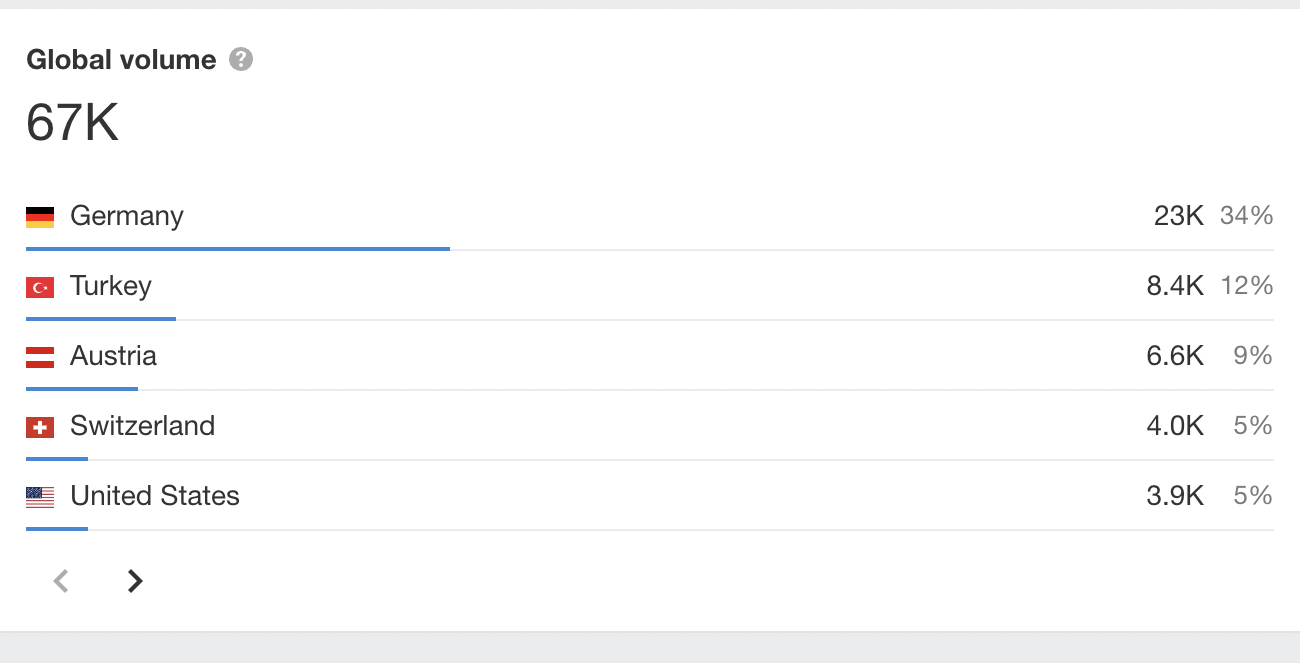Click the 8.4K Turkey volume value
The height and width of the screenshot is (668, 1300).
coord(1175,286)
